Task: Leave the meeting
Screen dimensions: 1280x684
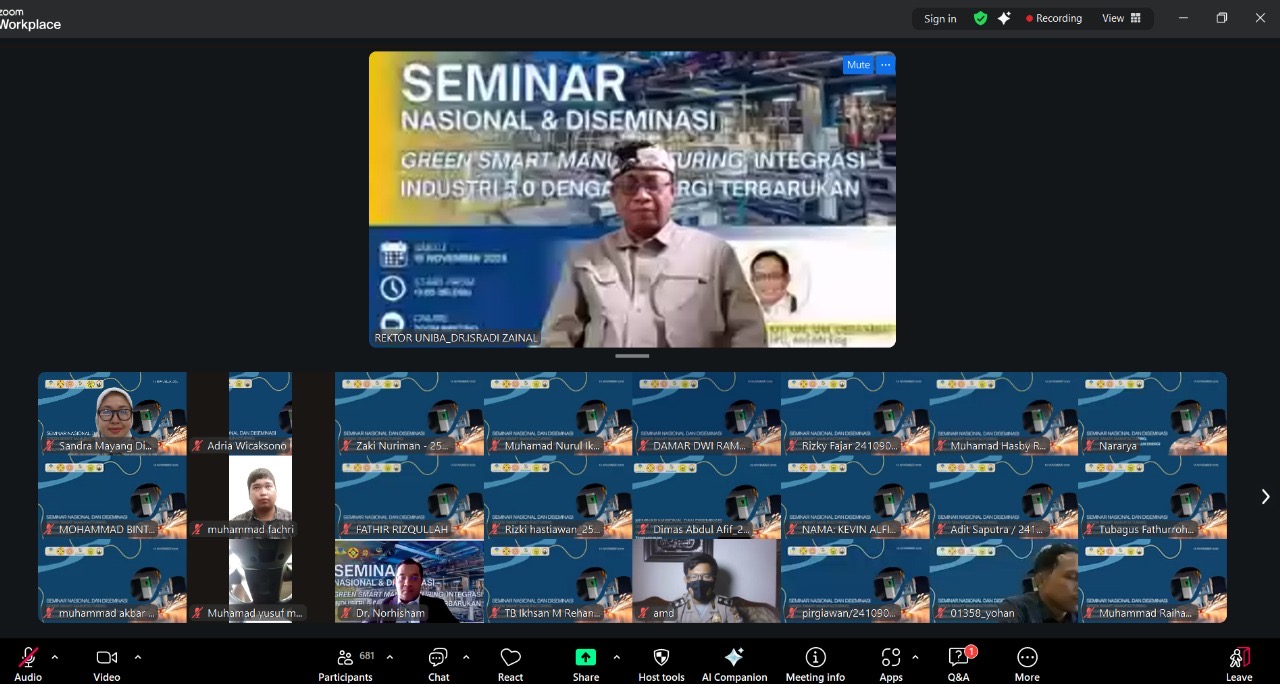Action: (1239, 658)
